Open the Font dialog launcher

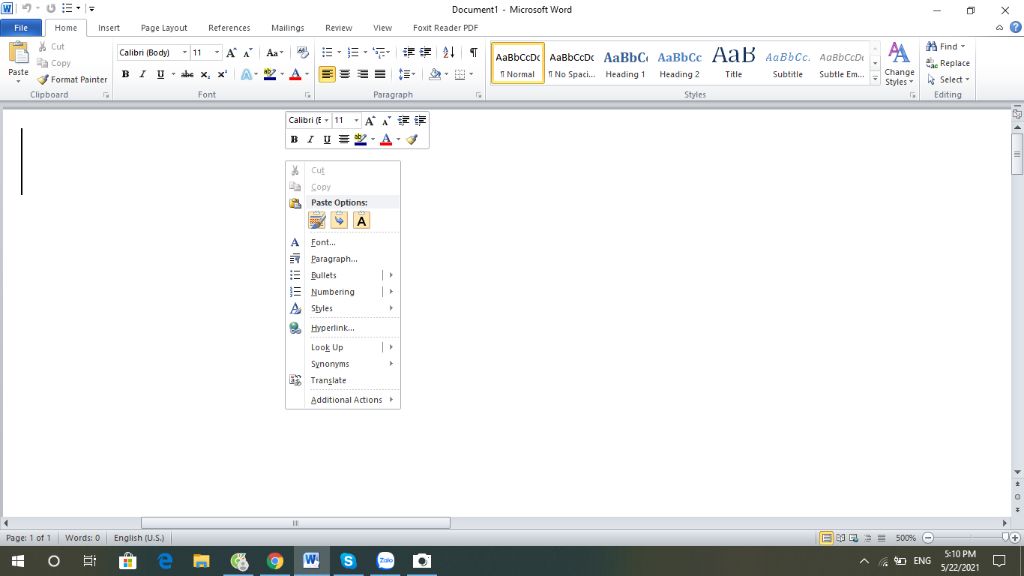(x=308, y=95)
